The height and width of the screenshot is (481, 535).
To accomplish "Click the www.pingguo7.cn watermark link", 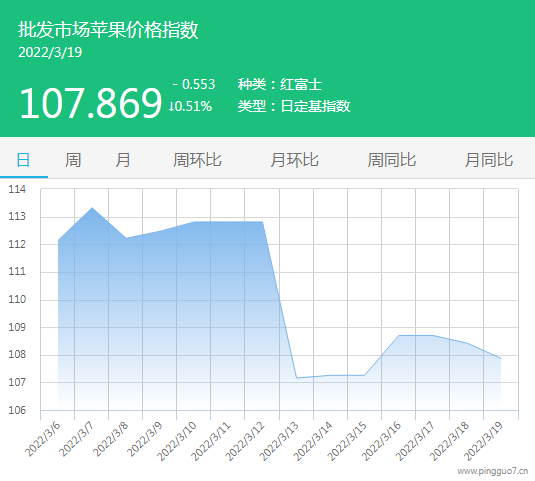I will [x=493, y=471].
